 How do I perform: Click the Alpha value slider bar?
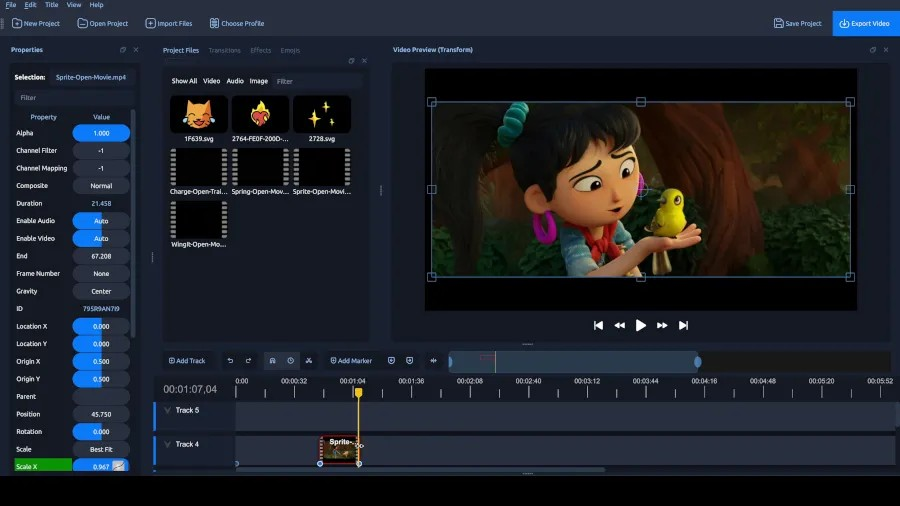pyautogui.click(x=101, y=133)
